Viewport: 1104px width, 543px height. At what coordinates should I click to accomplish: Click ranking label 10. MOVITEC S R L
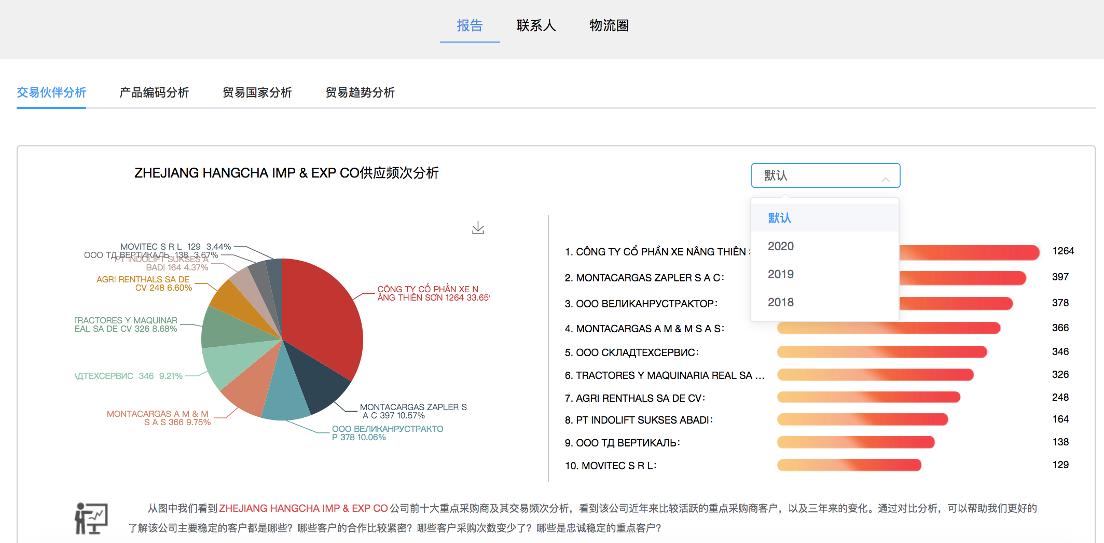(x=612, y=466)
